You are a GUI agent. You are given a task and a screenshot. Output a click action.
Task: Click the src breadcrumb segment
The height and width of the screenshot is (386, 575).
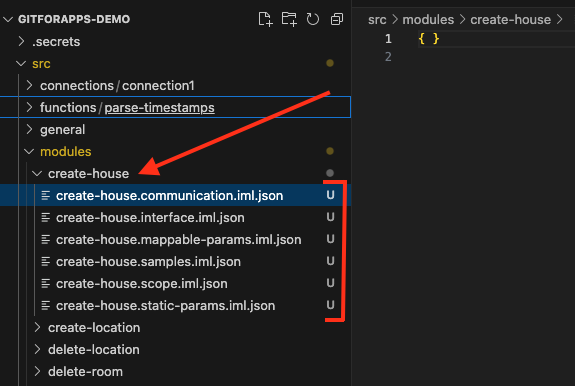click(x=377, y=19)
